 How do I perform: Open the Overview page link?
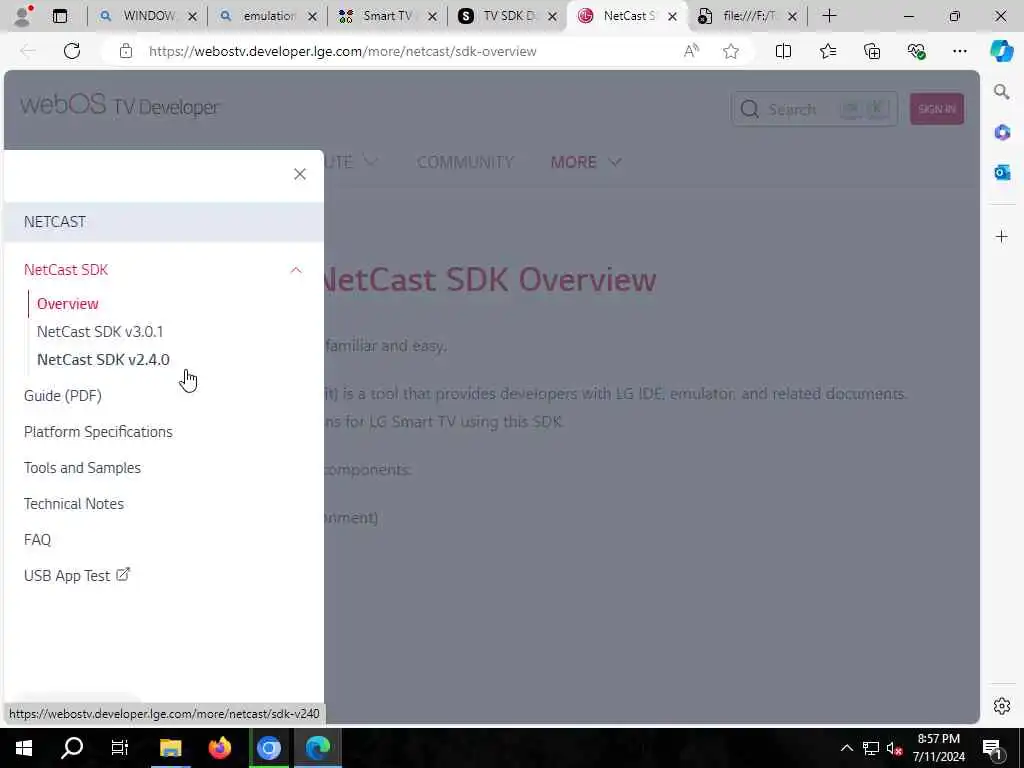click(x=67, y=304)
